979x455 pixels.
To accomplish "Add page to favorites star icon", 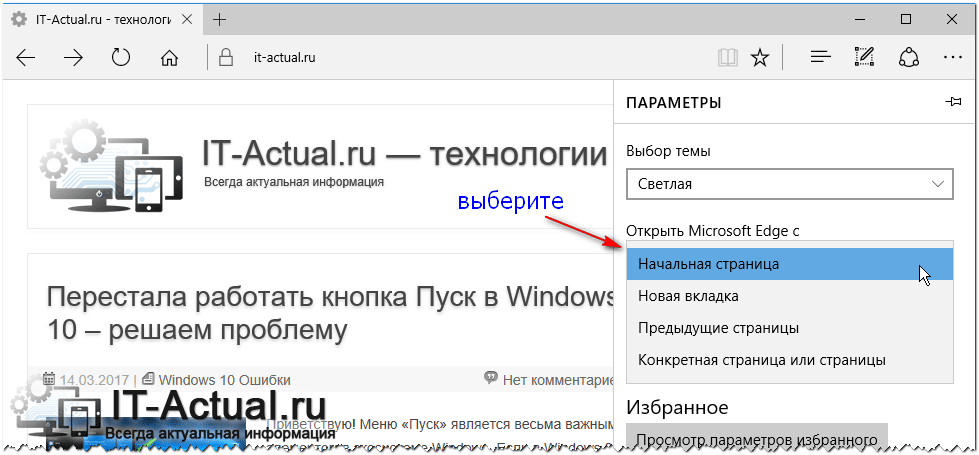I will (x=760, y=58).
